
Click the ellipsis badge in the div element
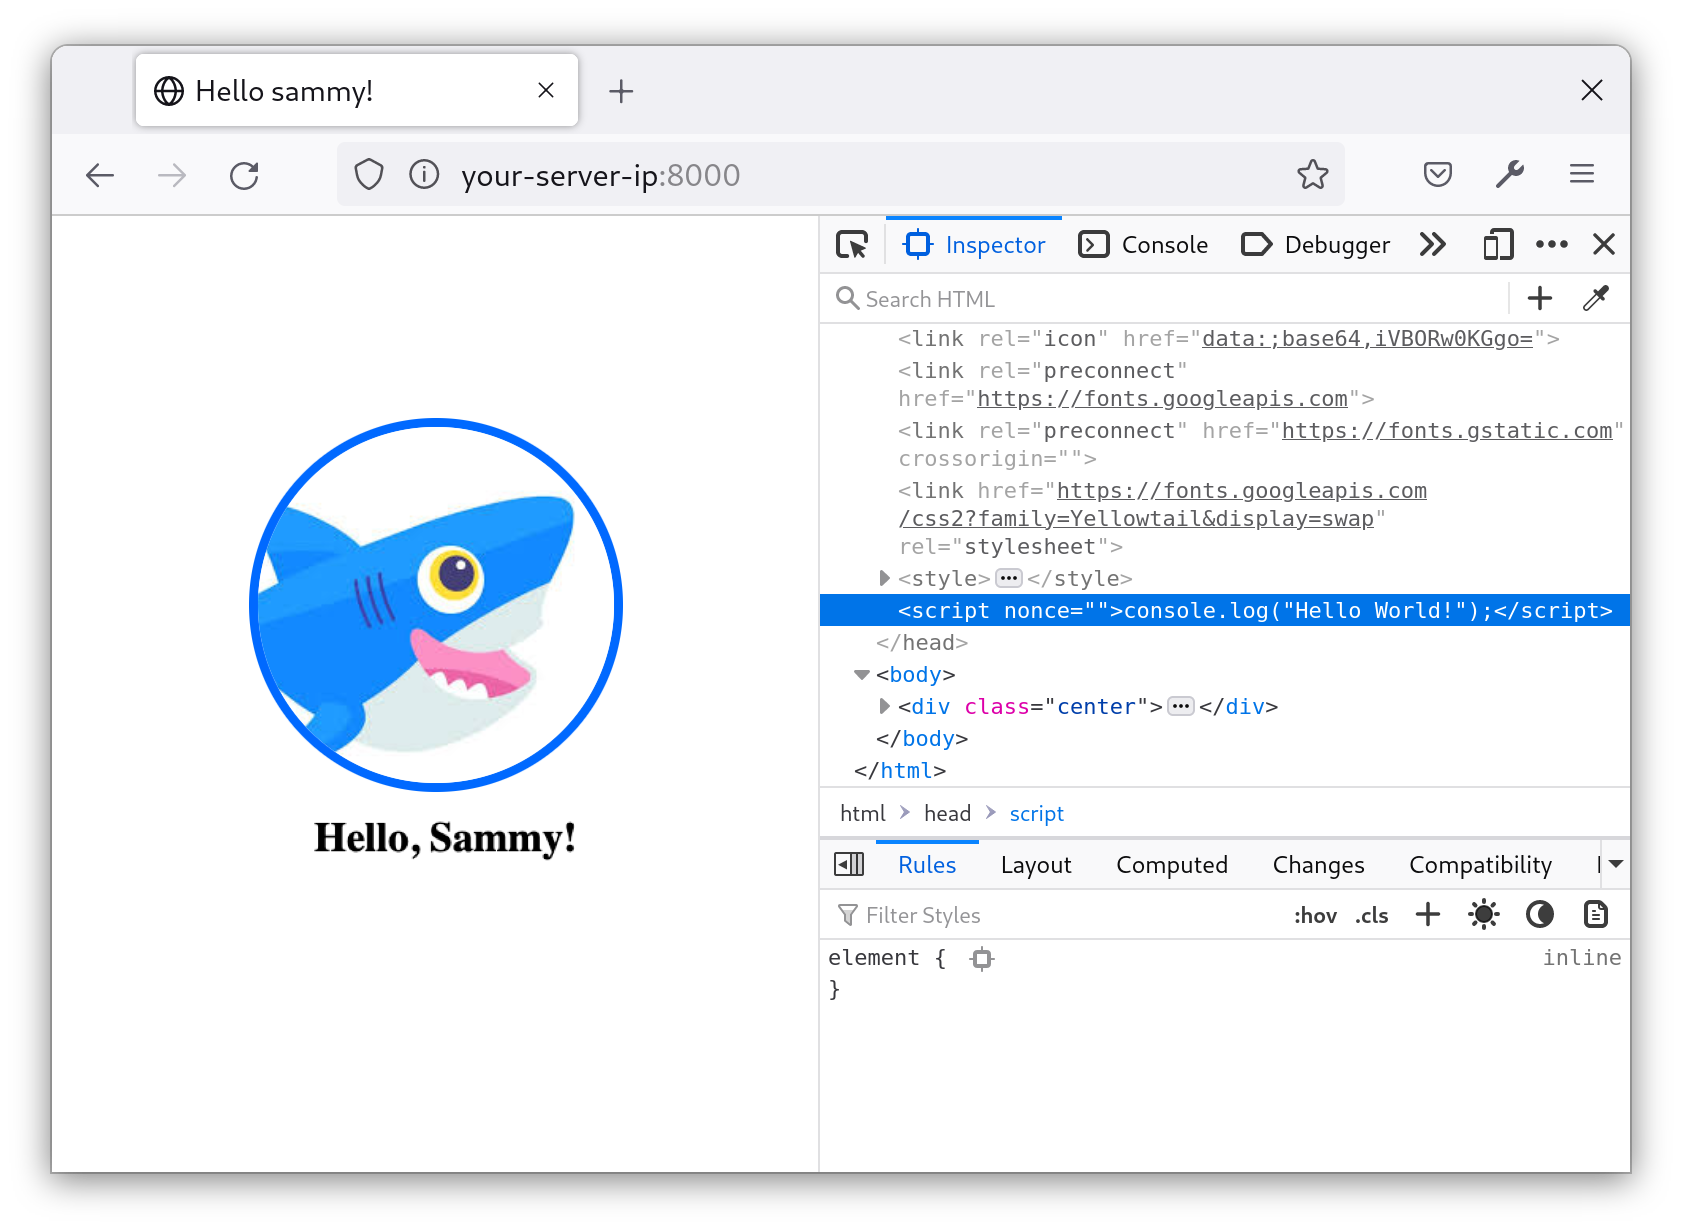click(1181, 706)
